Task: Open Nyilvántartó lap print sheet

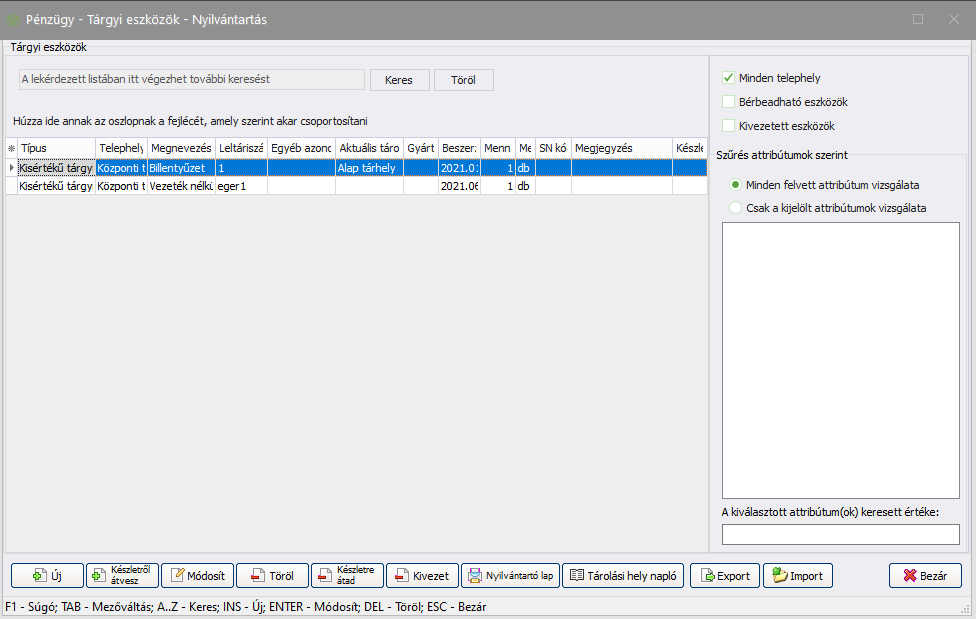Action: pos(510,576)
